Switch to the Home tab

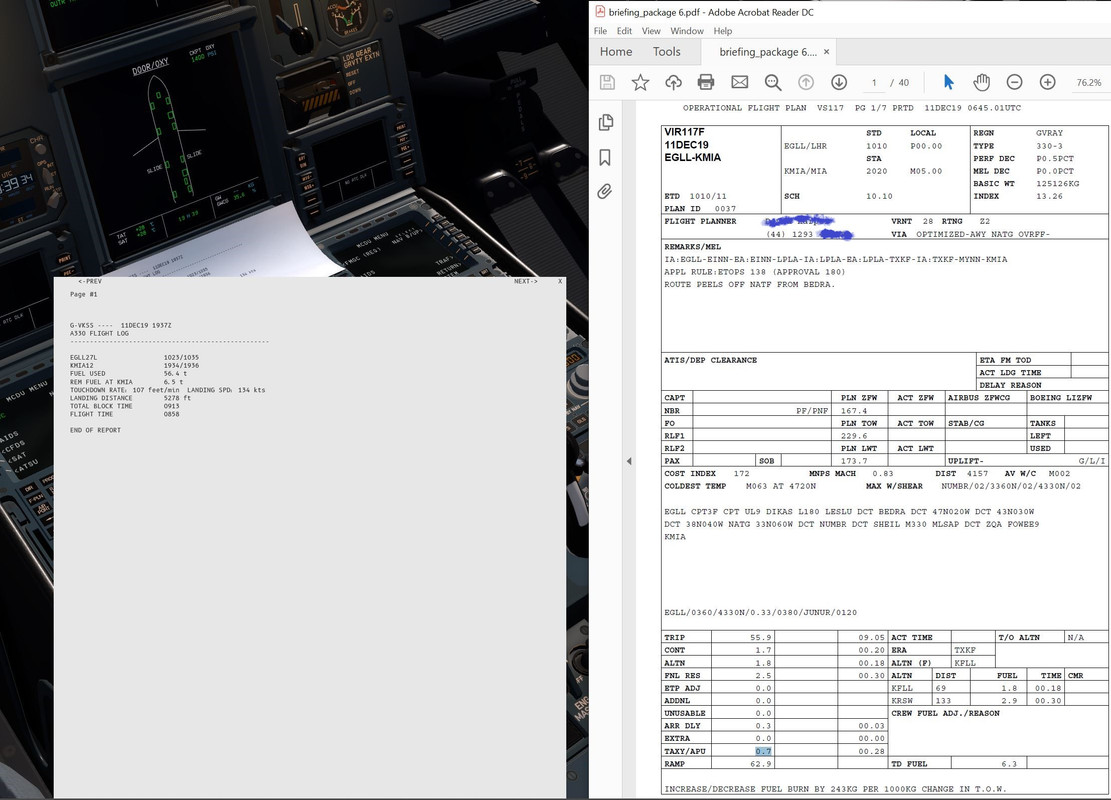coord(616,52)
